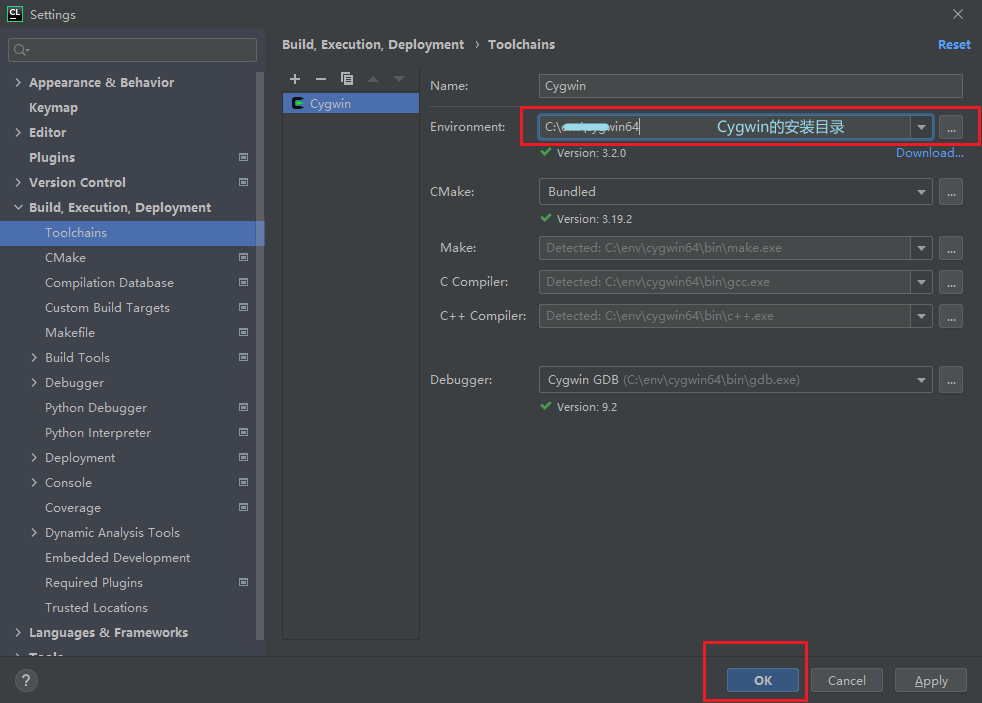Click the project-level icon beside Build Tools
The height and width of the screenshot is (703, 982).
pyautogui.click(x=244, y=357)
